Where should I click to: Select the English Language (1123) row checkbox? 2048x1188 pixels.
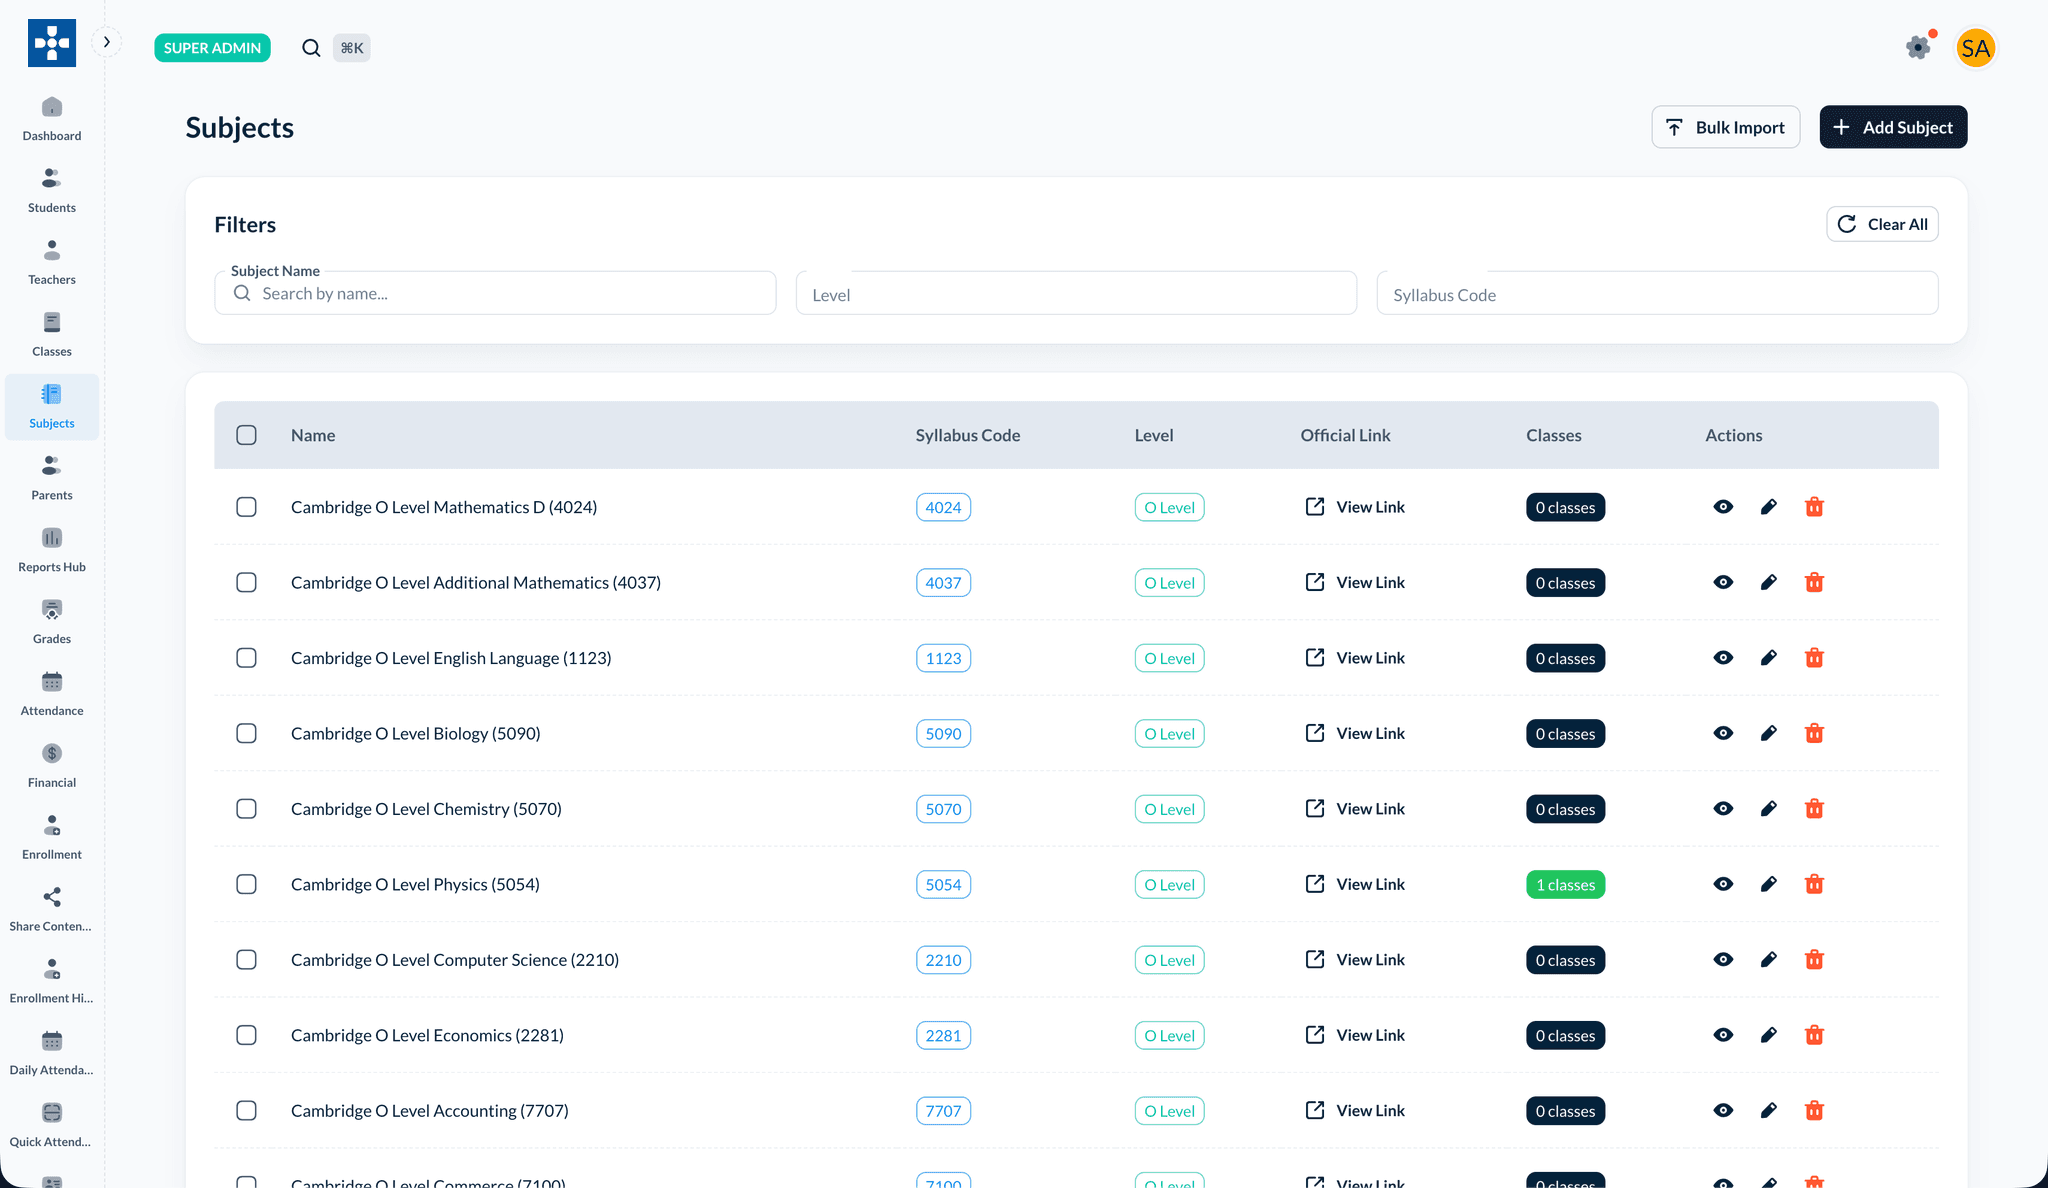[x=246, y=658]
